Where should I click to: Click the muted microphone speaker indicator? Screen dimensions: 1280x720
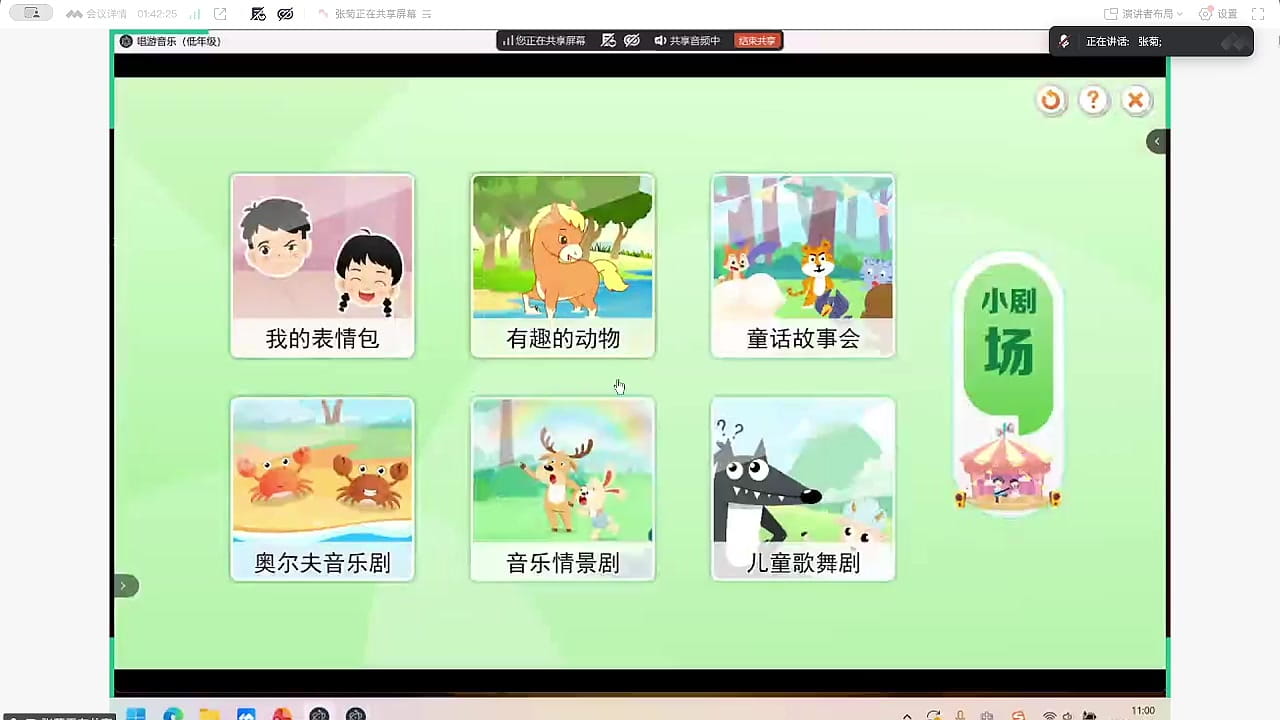pyautogui.click(x=1065, y=41)
